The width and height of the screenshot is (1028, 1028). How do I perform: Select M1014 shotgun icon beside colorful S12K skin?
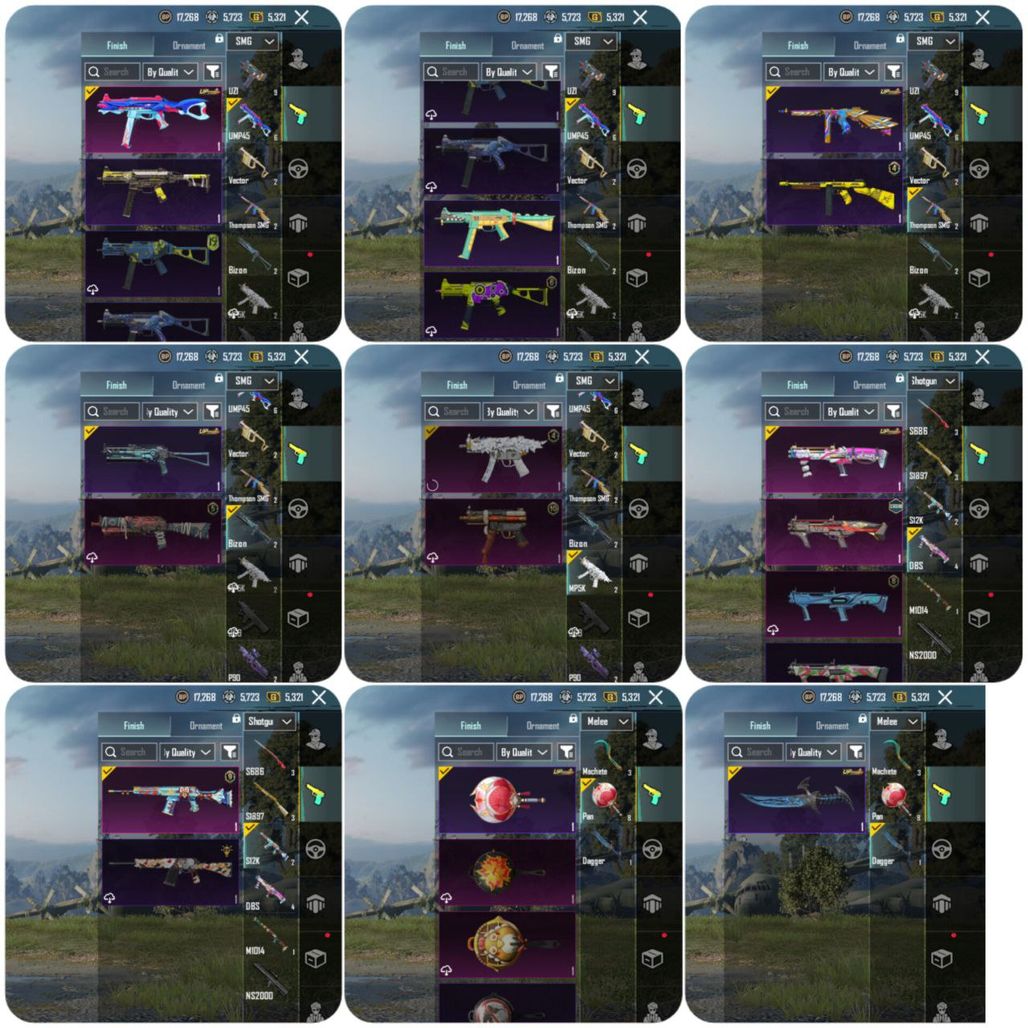tap(271, 936)
